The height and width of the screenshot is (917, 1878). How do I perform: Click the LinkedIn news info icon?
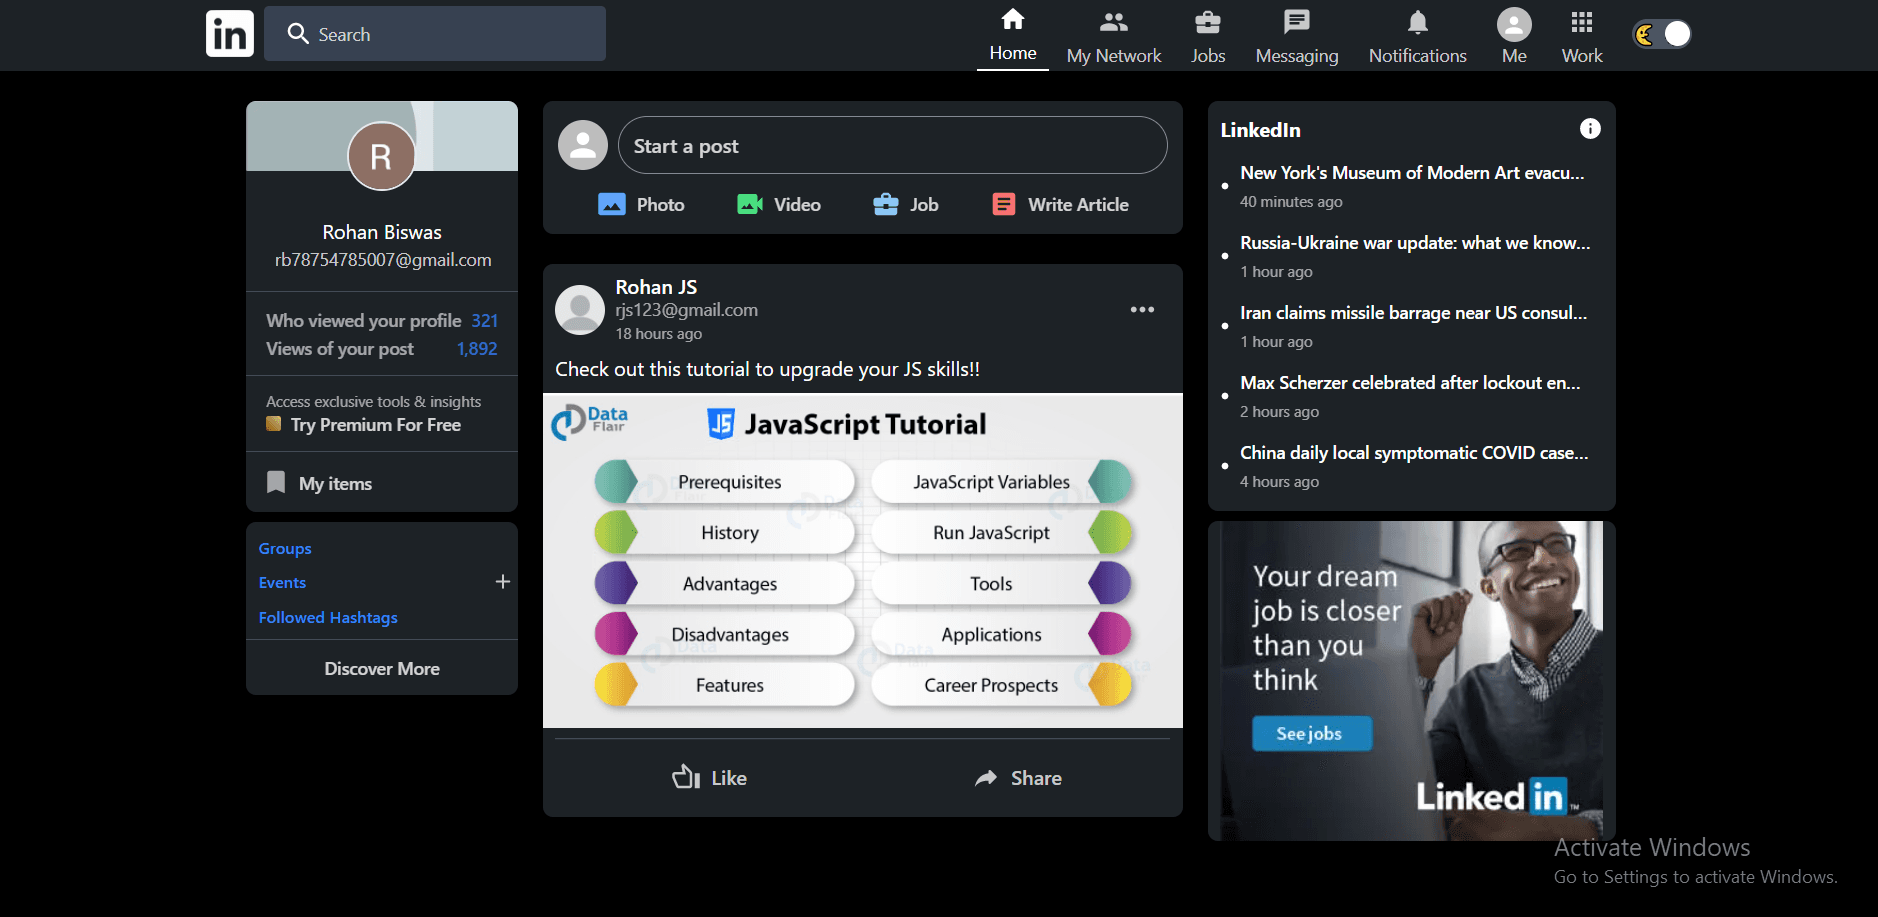click(x=1590, y=128)
